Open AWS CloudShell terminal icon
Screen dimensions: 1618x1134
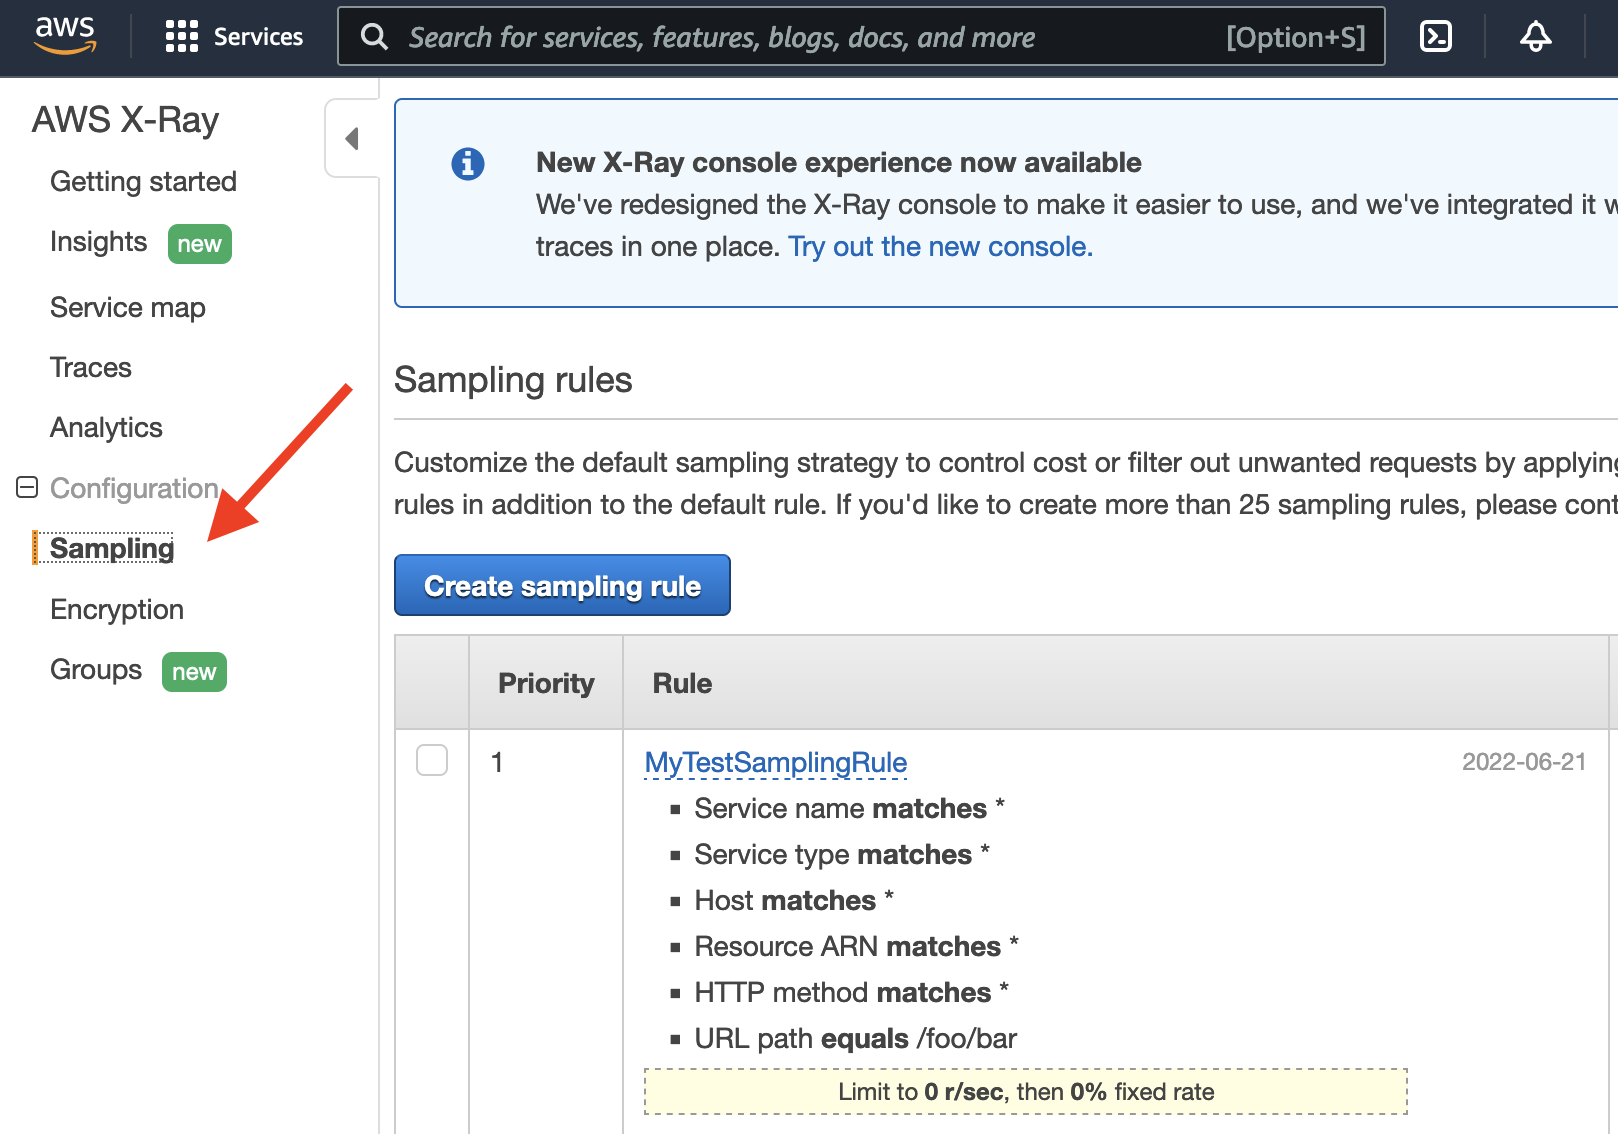tap(1436, 37)
